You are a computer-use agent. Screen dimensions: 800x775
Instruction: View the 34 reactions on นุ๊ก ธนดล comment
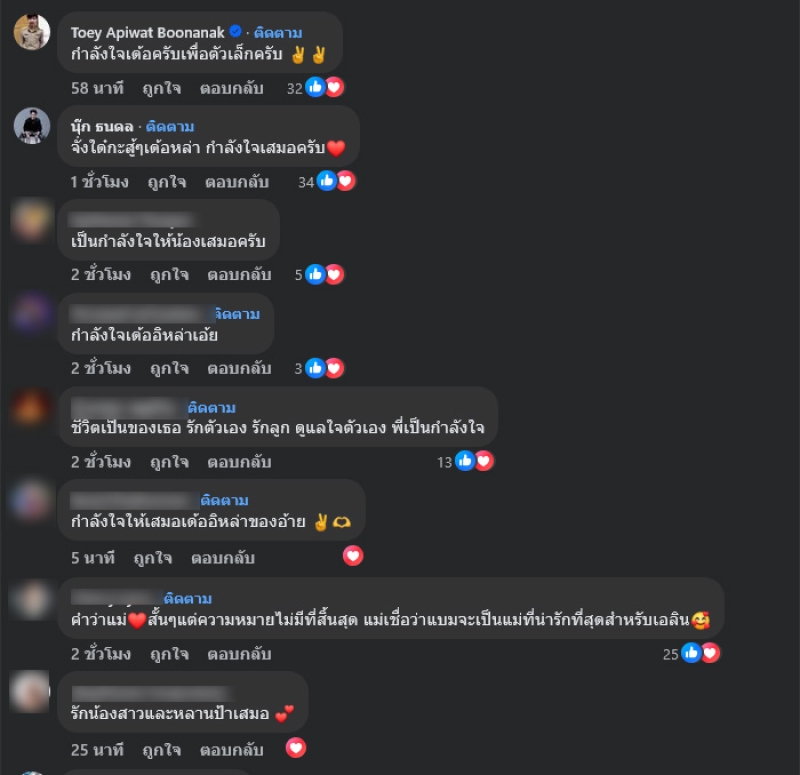click(x=327, y=182)
